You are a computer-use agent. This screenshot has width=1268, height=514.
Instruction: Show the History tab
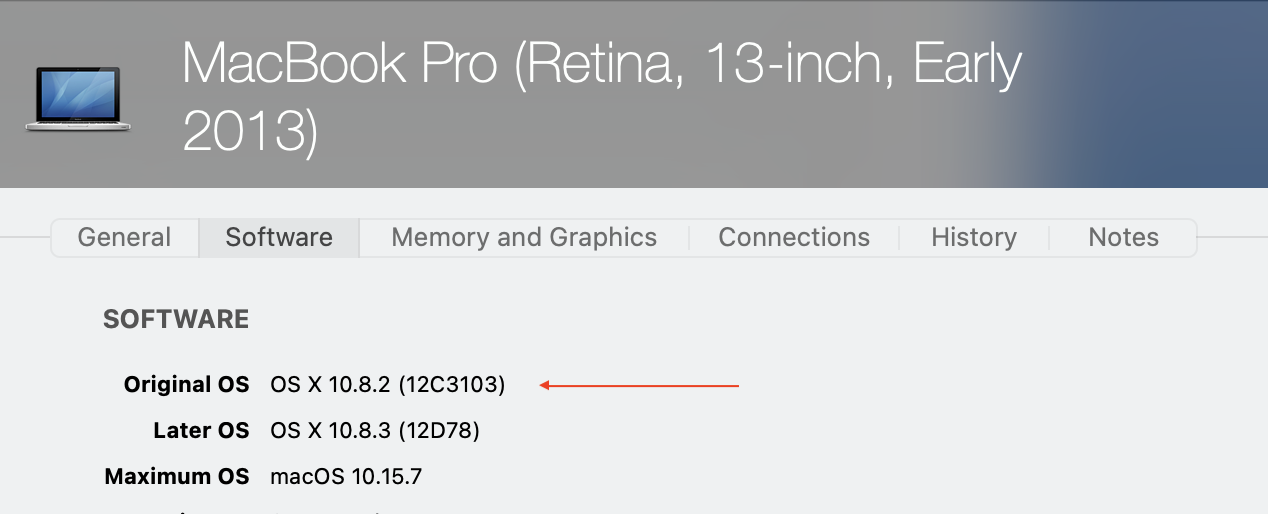tap(973, 238)
